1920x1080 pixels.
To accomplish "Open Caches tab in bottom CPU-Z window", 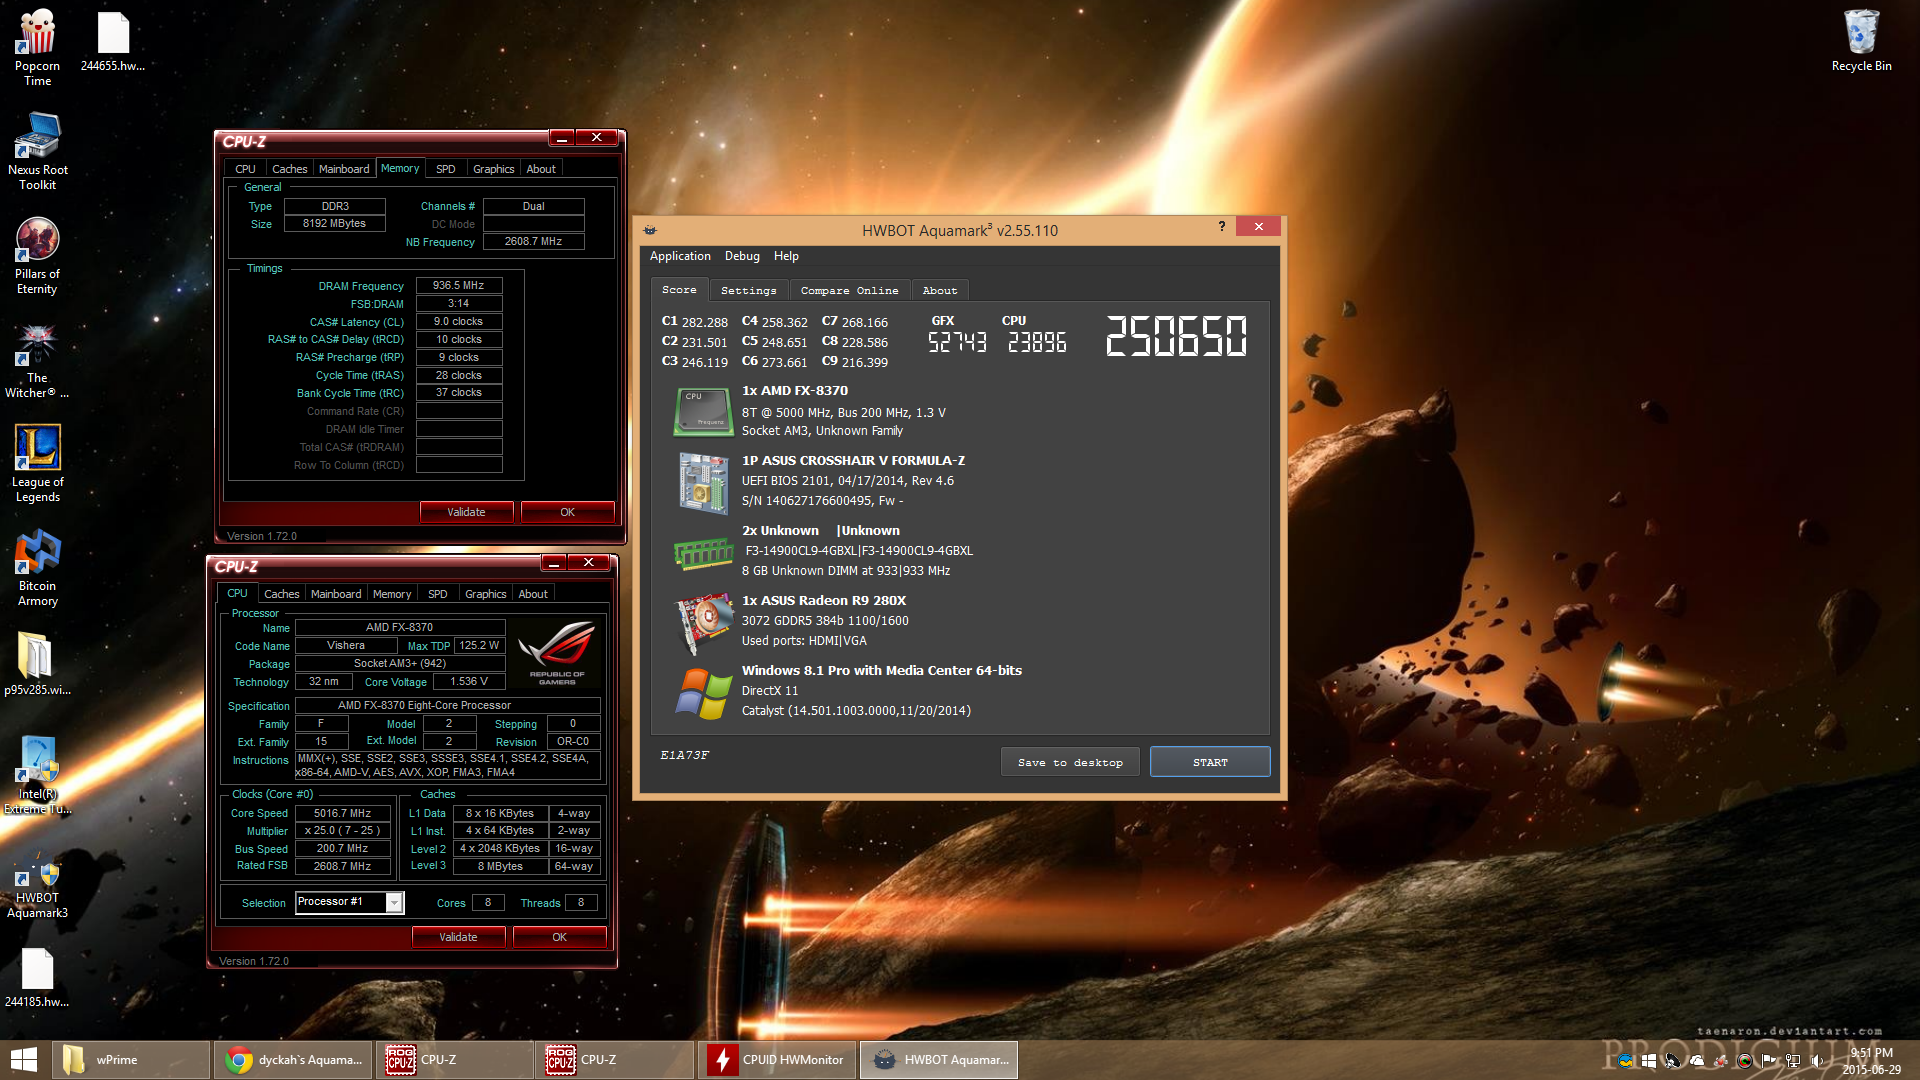I will click(281, 594).
